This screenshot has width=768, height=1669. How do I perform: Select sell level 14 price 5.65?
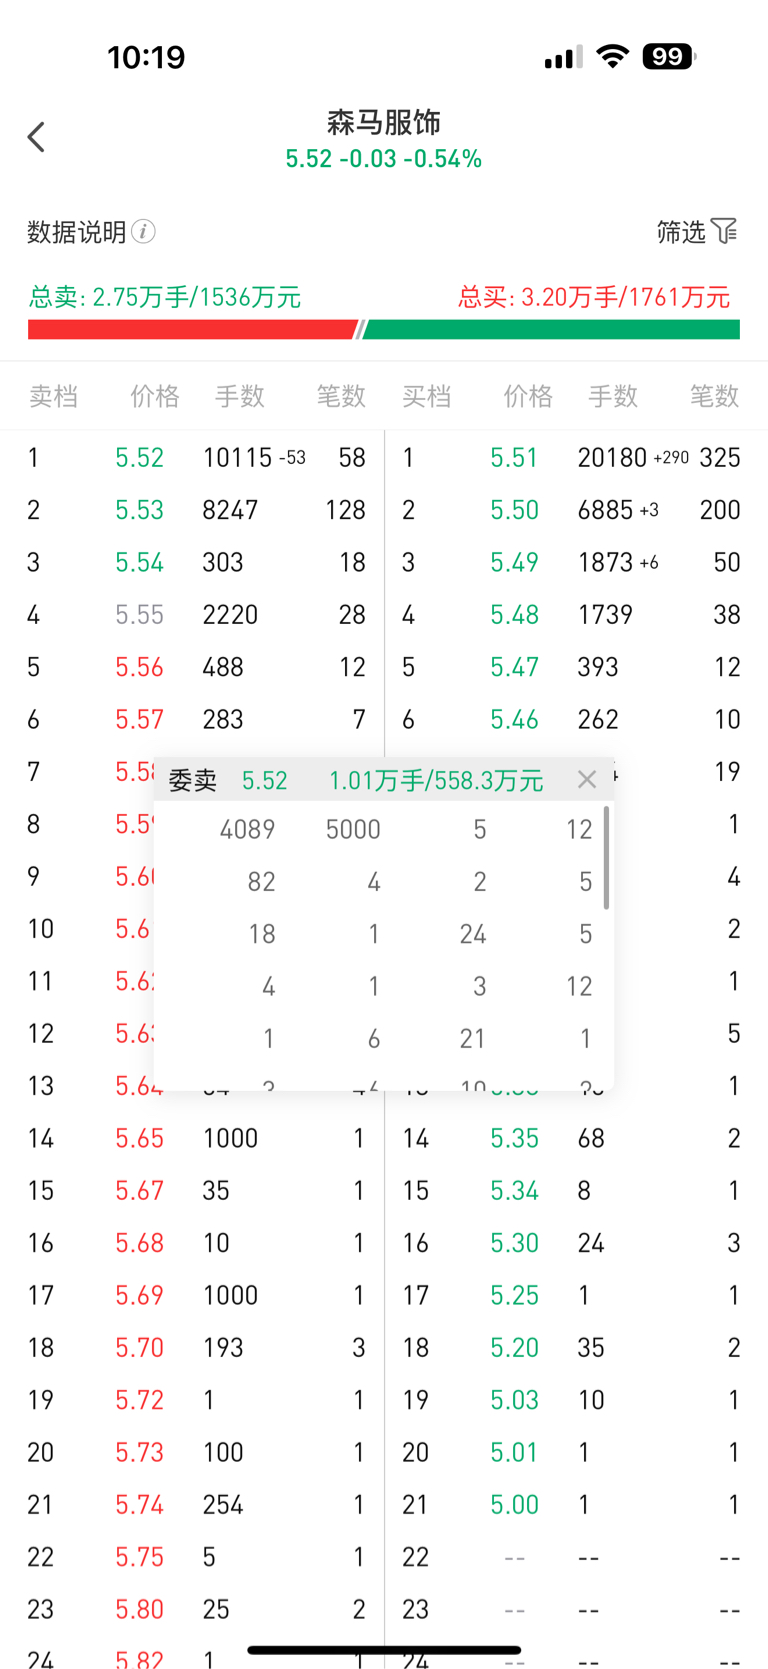tap(139, 1138)
